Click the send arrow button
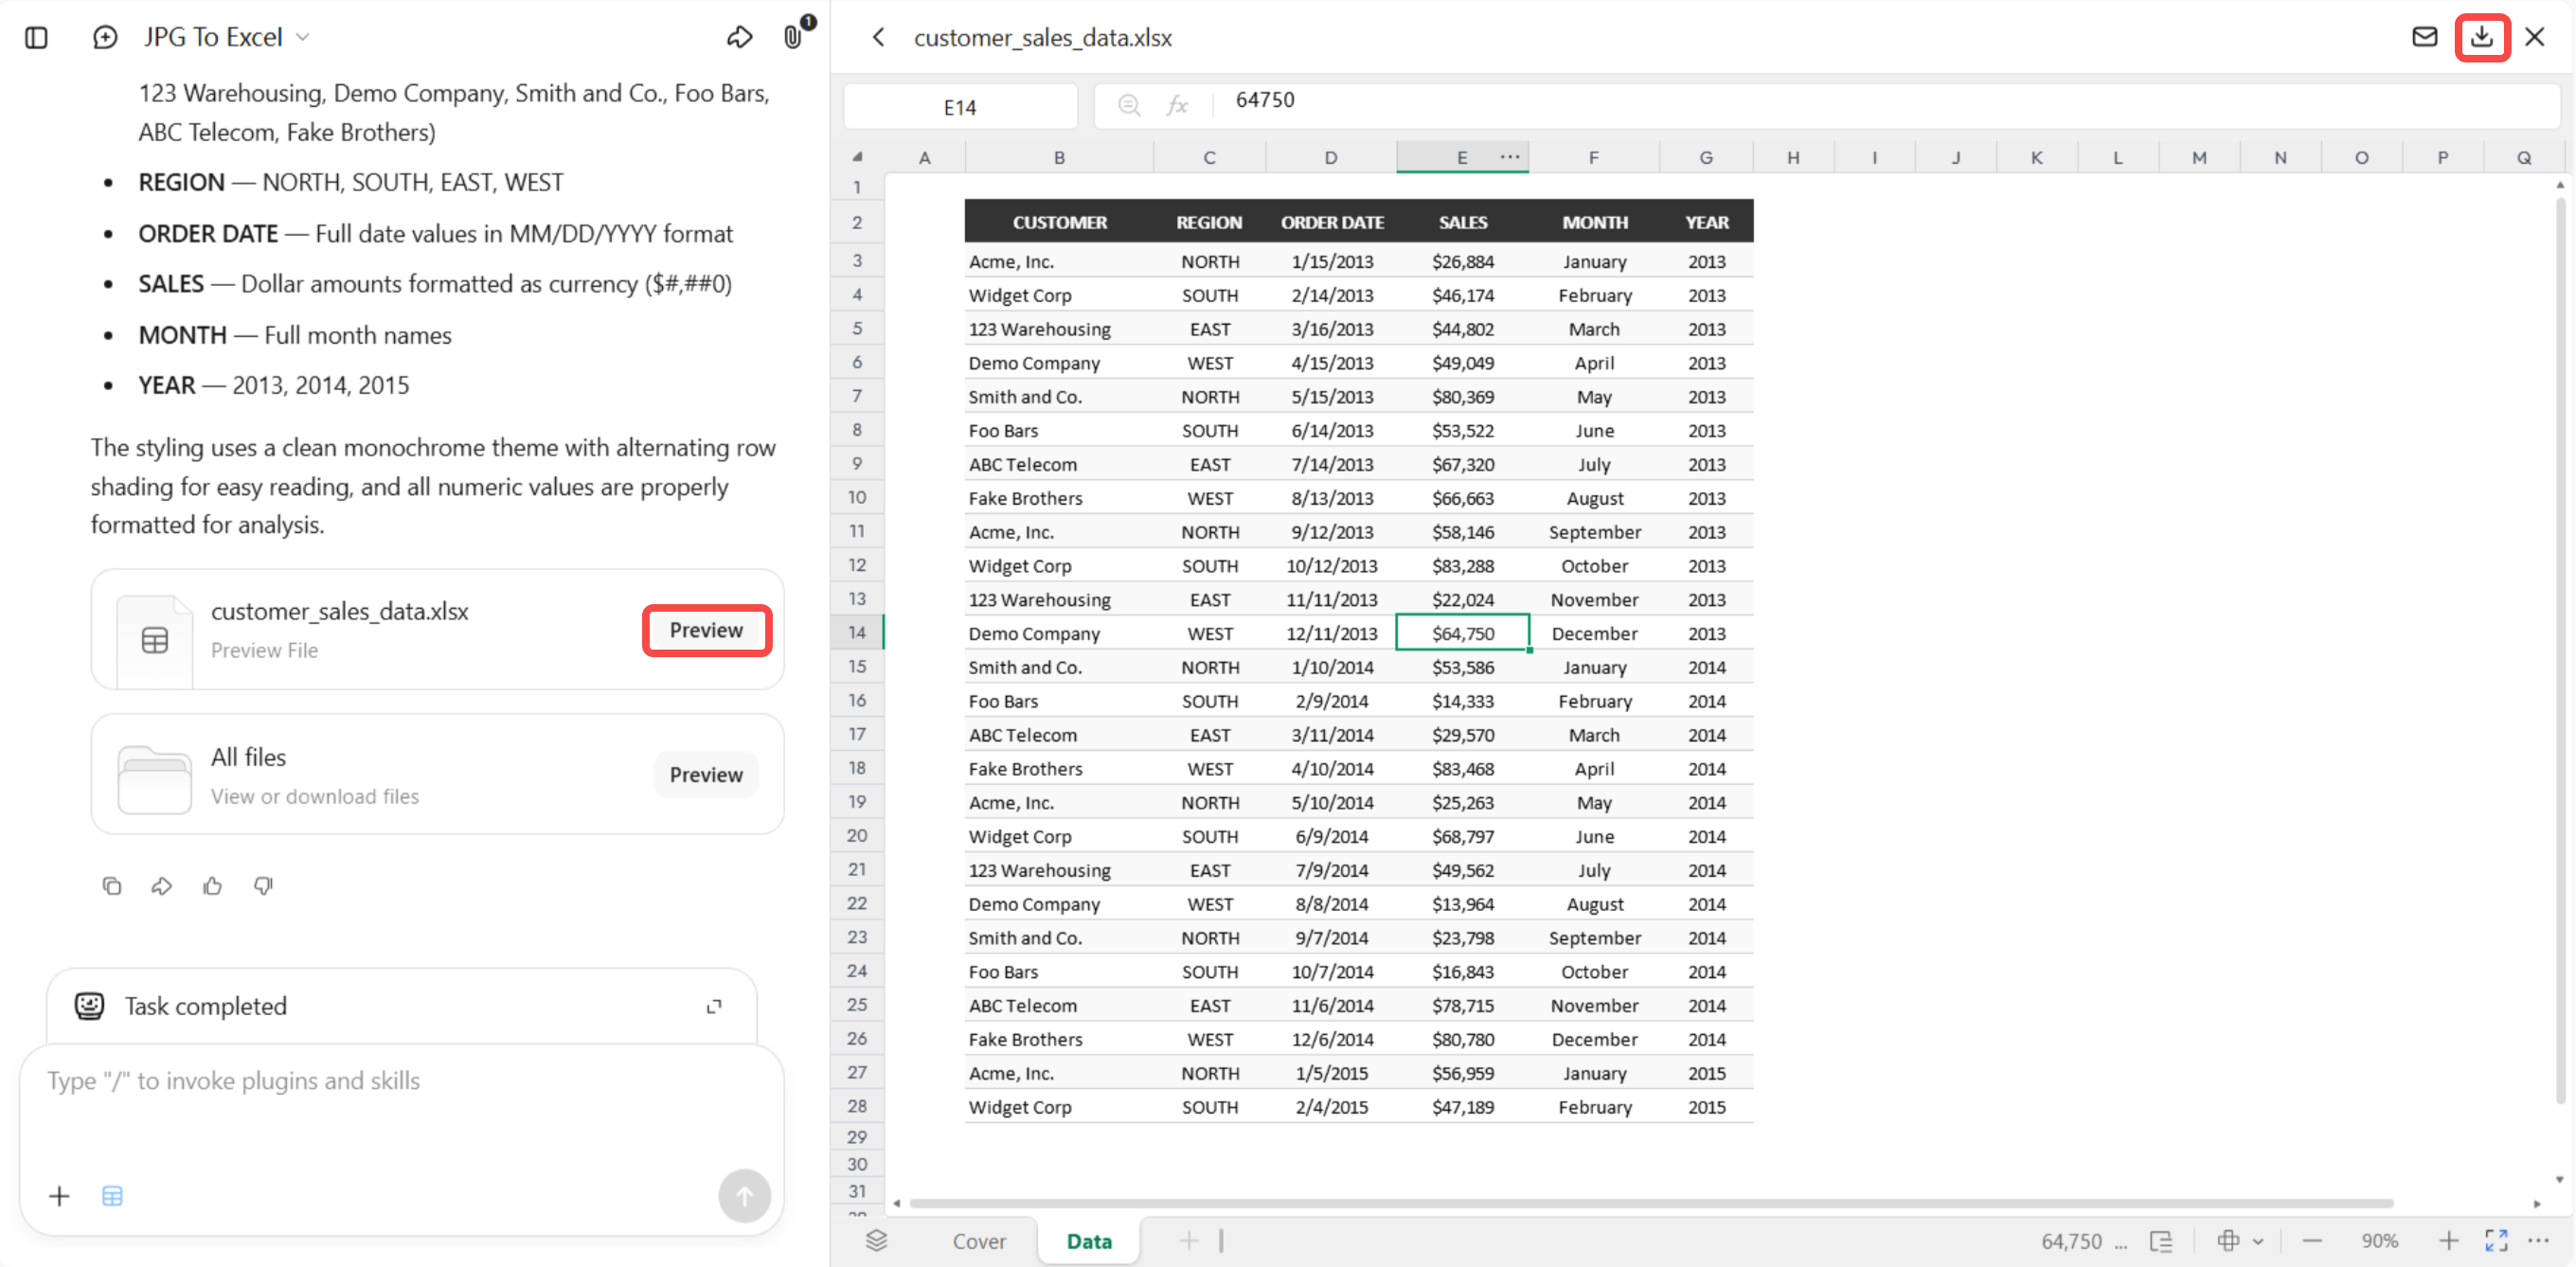The width and height of the screenshot is (2576, 1267). click(x=744, y=1196)
